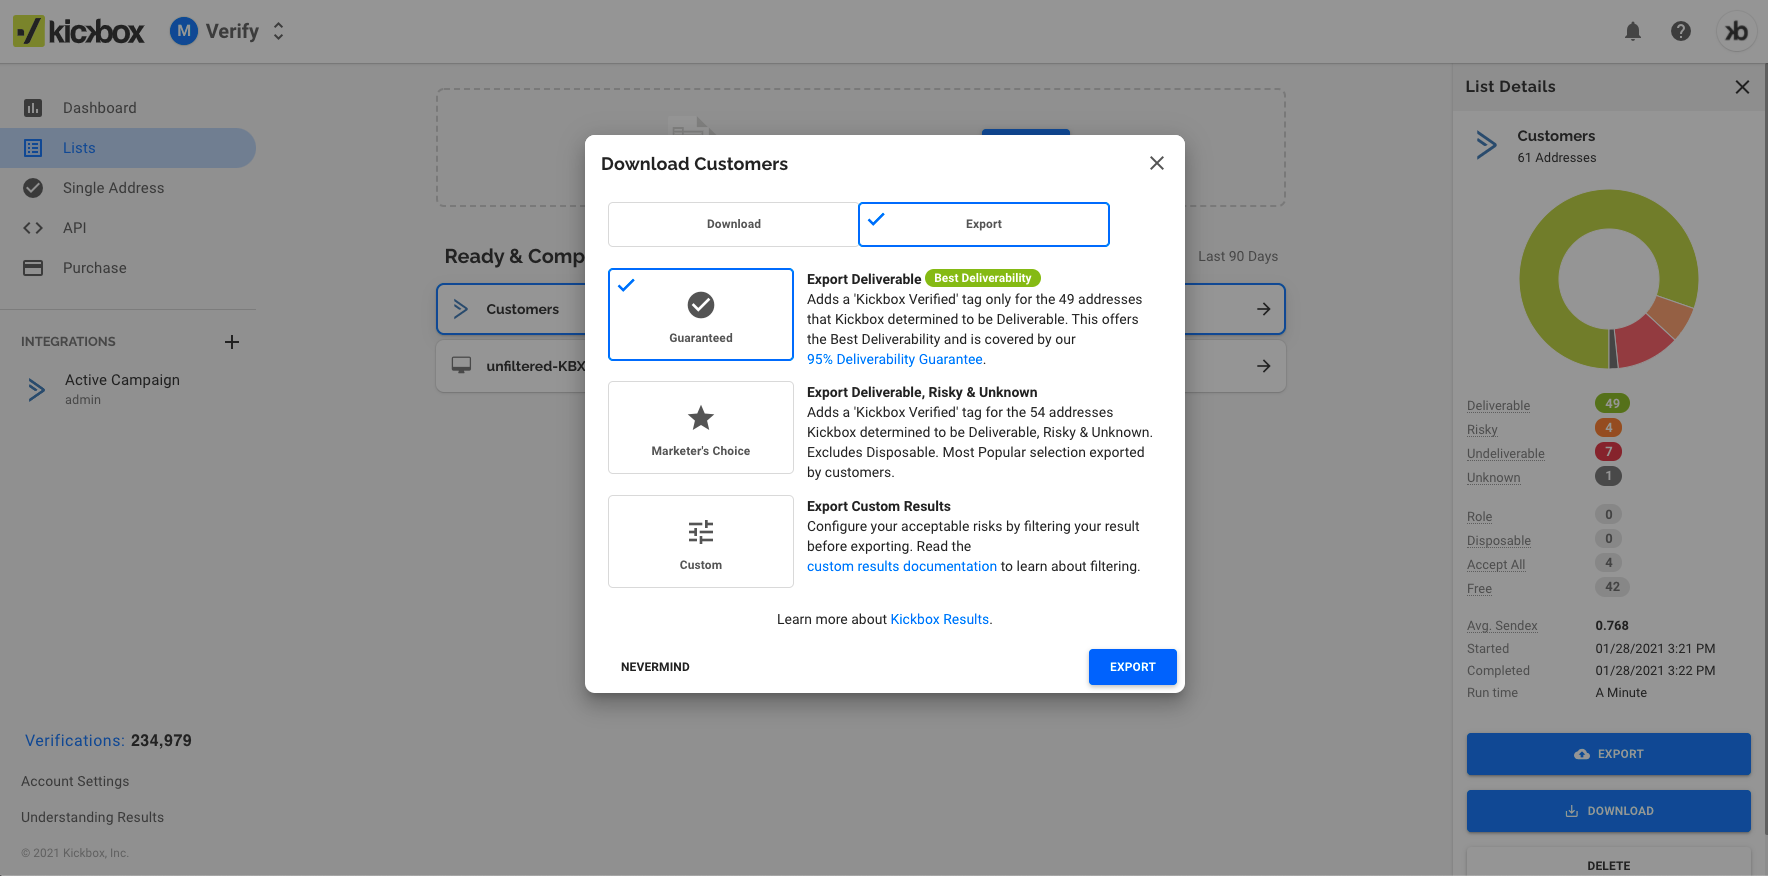Click the Dashboard chart icon

click(33, 108)
